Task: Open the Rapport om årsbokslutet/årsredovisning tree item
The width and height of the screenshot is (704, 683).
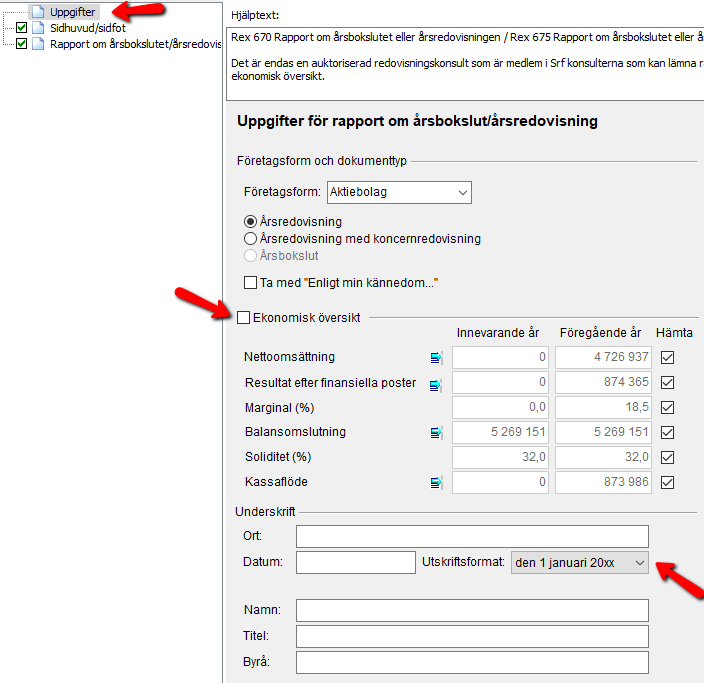Action: tap(136, 44)
